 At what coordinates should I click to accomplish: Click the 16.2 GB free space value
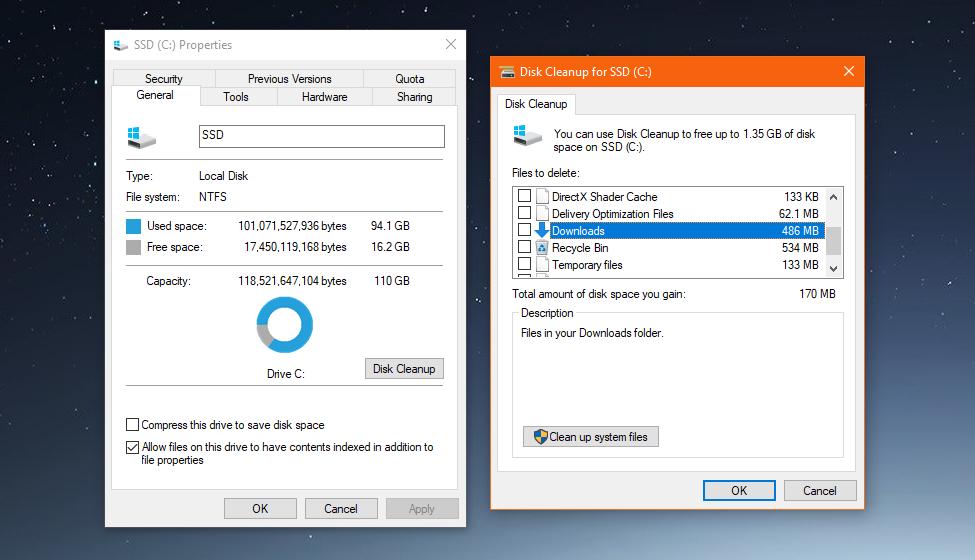(x=390, y=247)
